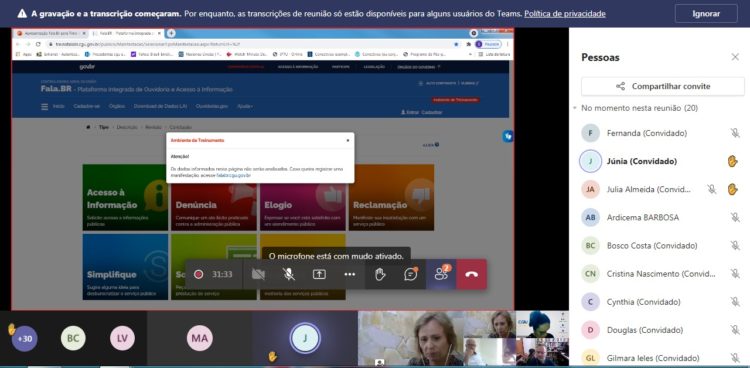The image size is (750, 368).
Task: Toggle the camera off icon in the meeting toolbar
Action: pos(258,274)
